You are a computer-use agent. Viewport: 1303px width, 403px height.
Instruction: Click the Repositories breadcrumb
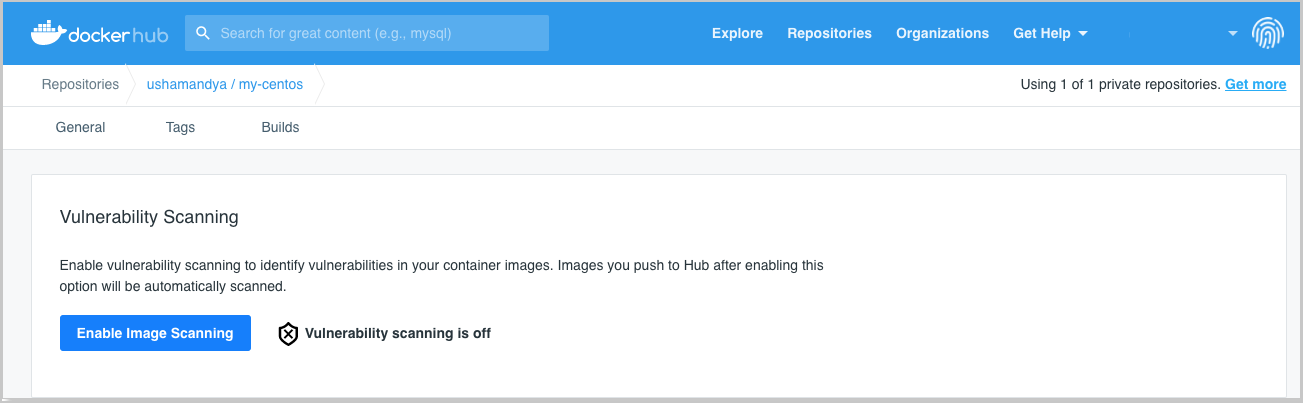[x=80, y=84]
